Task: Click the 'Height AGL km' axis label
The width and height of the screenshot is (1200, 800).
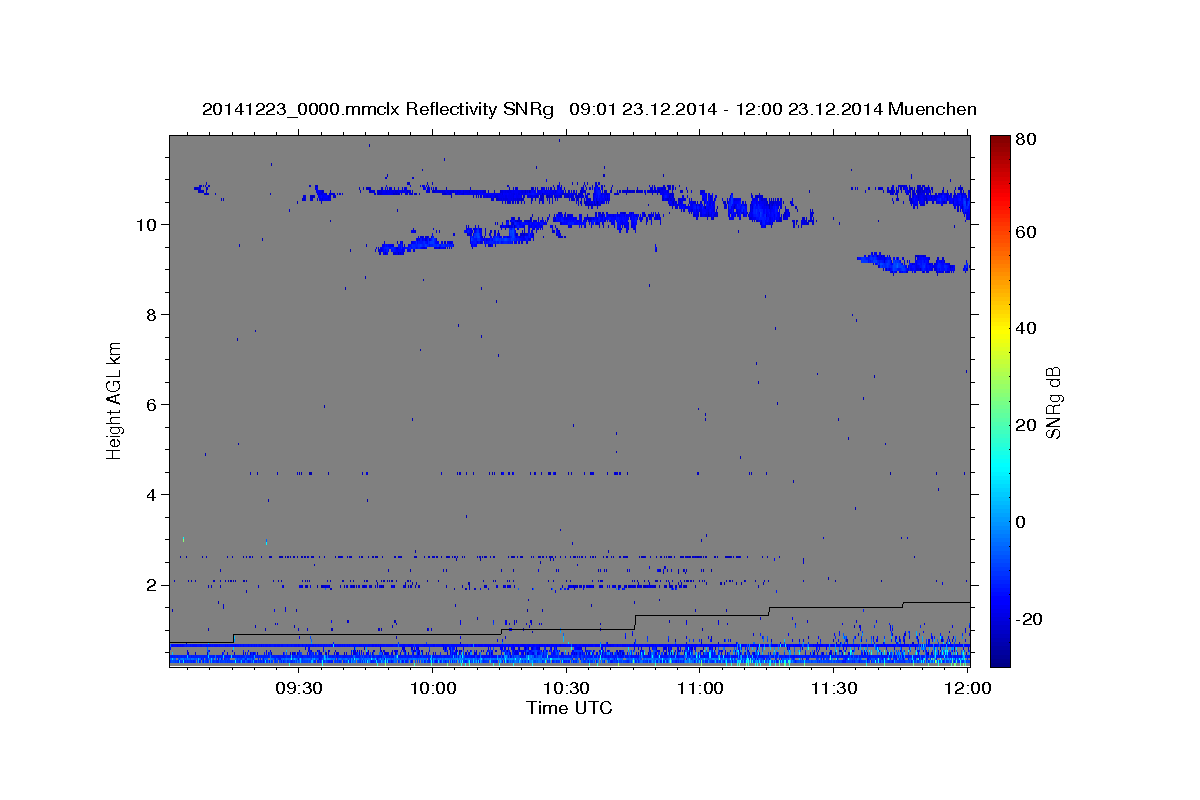Action: tap(115, 400)
